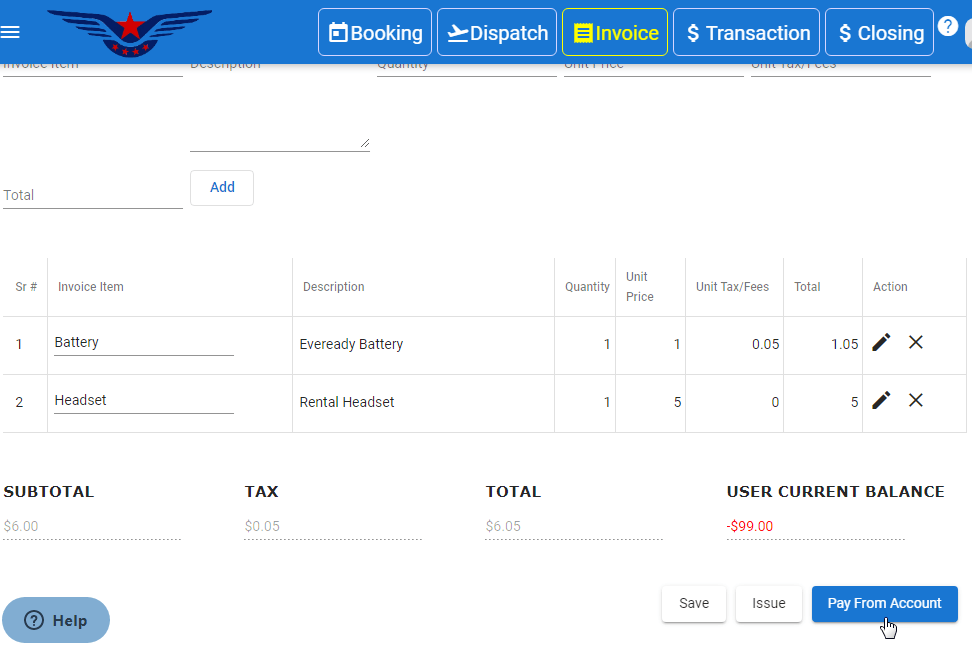This screenshot has height=655, width=972.
Task: Click the 0.05 unit tax cell
Action: [734, 345]
